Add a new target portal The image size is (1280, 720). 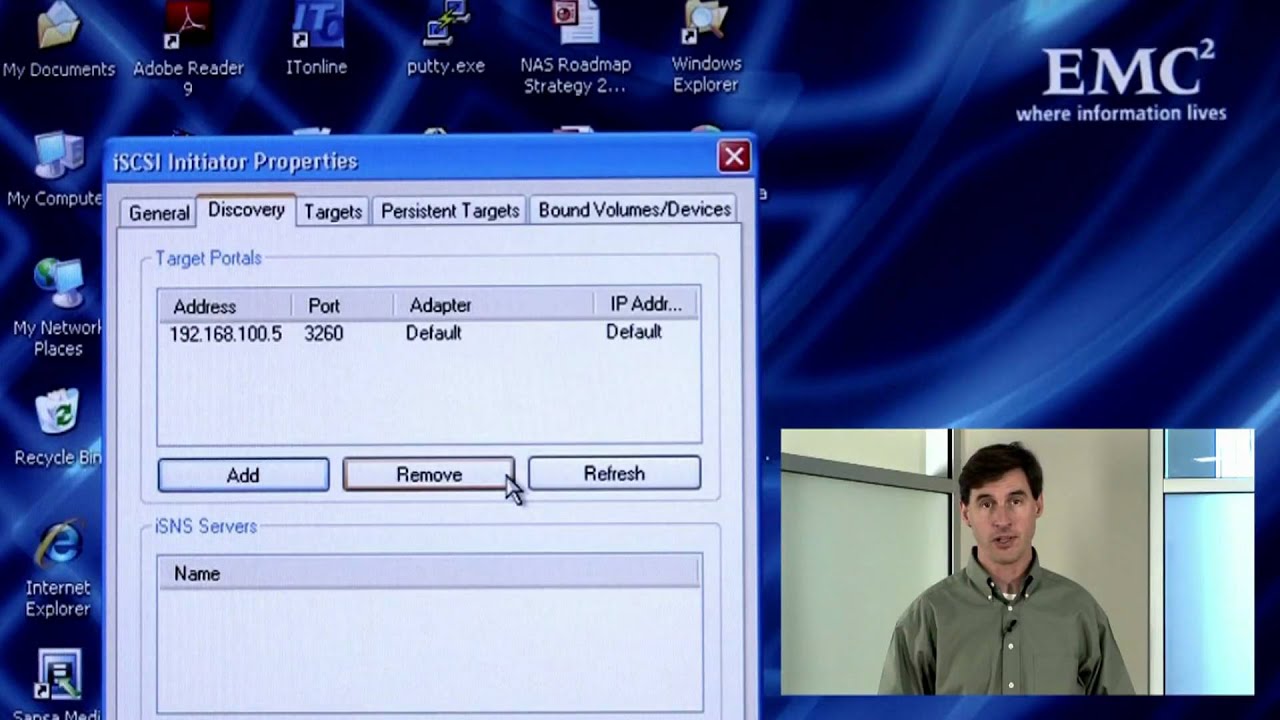[243, 475]
